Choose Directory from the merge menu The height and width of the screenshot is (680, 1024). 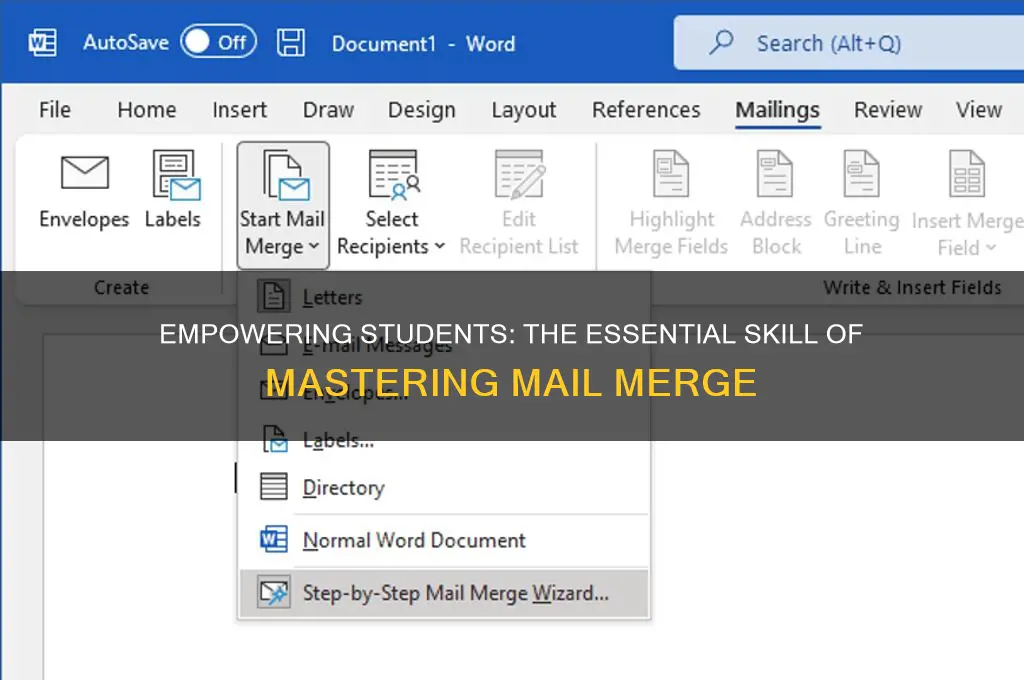444,487
